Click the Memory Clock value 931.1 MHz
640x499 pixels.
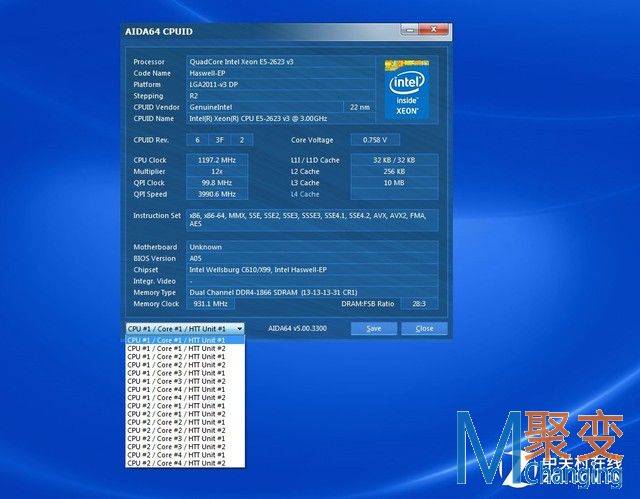(x=210, y=304)
